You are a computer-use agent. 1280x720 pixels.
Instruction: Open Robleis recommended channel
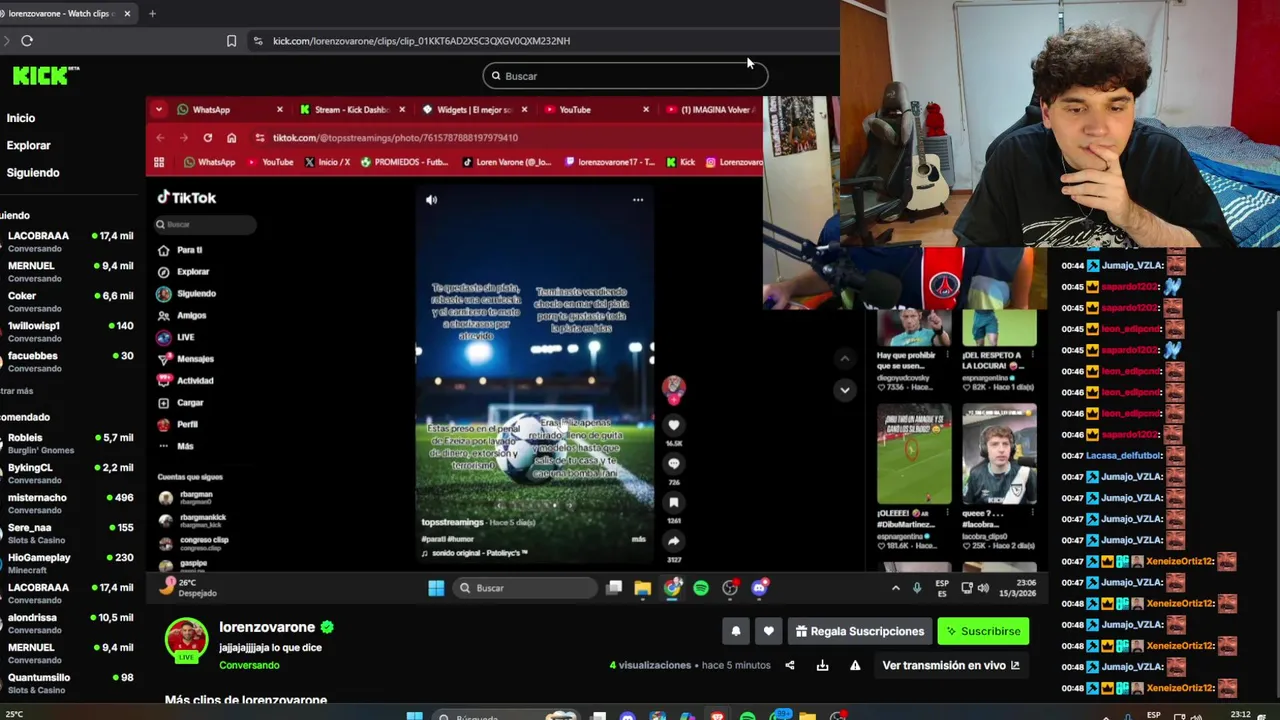(x=68, y=443)
